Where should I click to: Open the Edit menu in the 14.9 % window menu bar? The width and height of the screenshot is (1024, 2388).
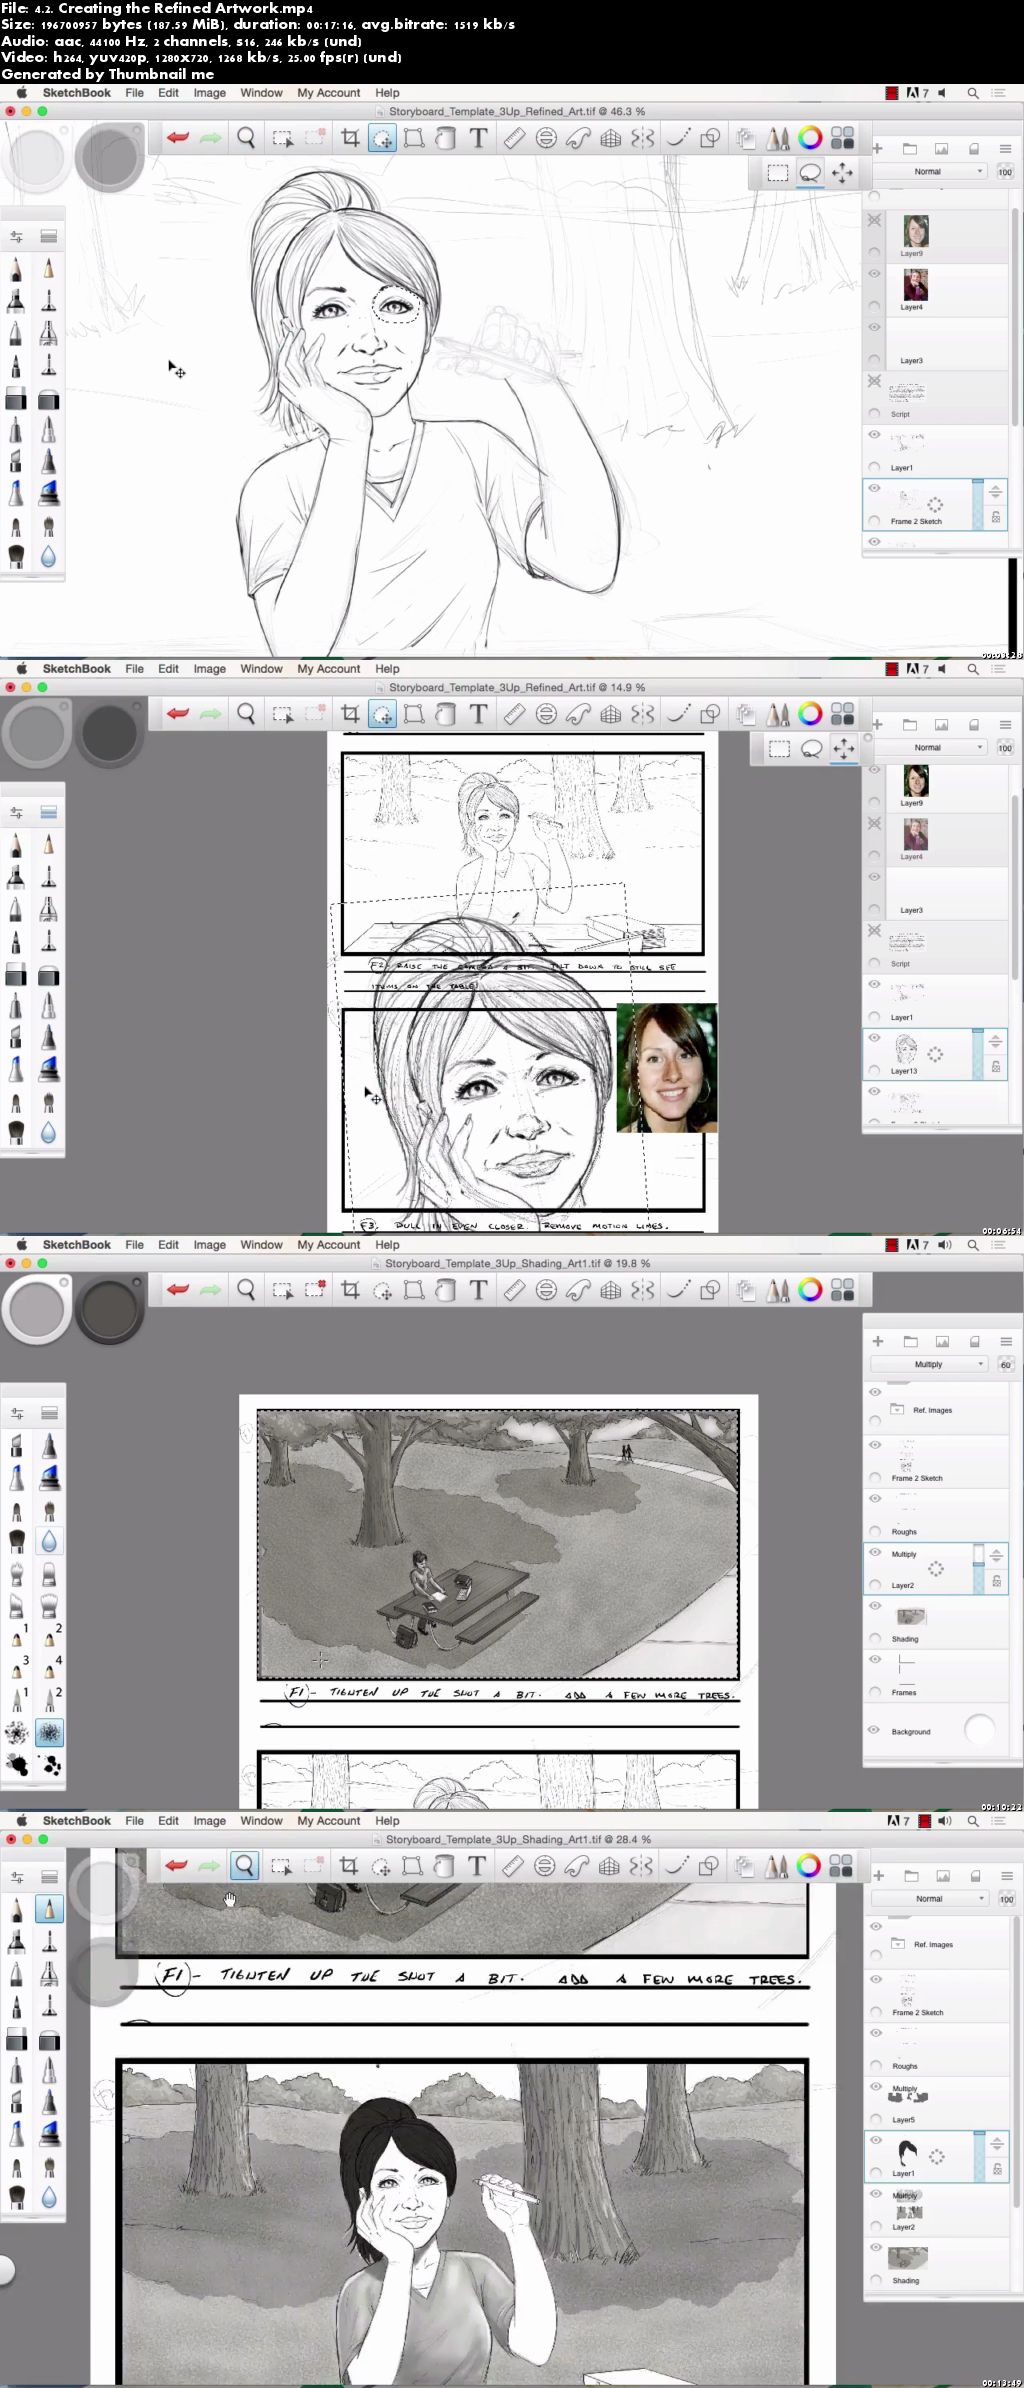pos(168,669)
